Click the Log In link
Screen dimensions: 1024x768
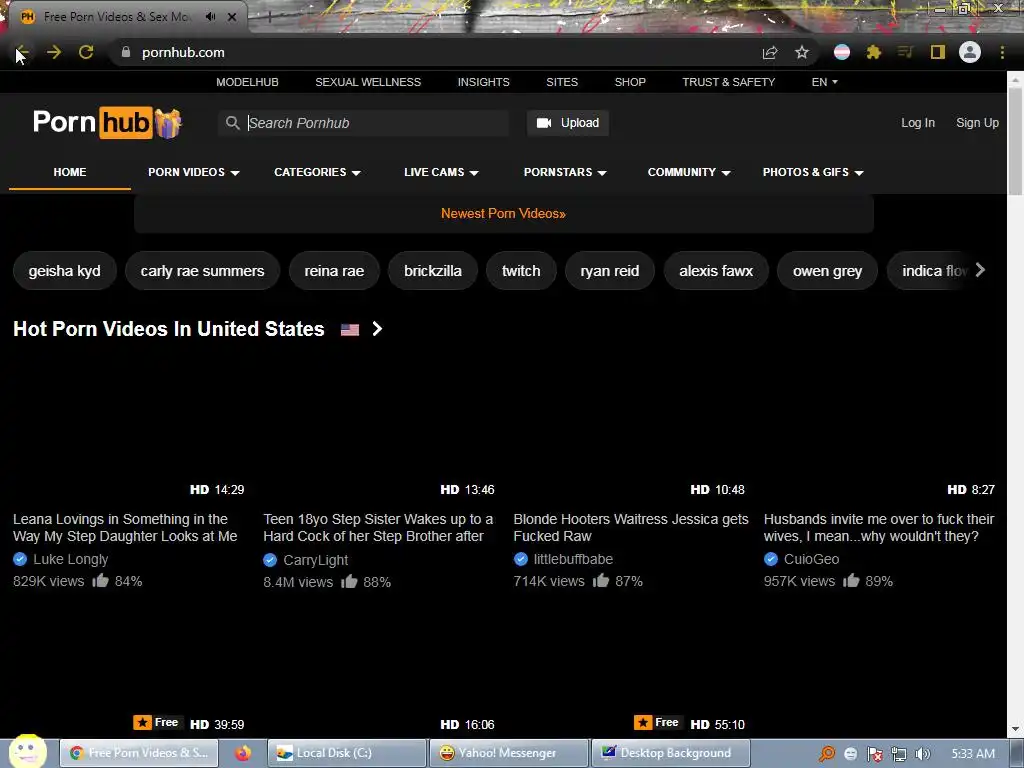918,123
